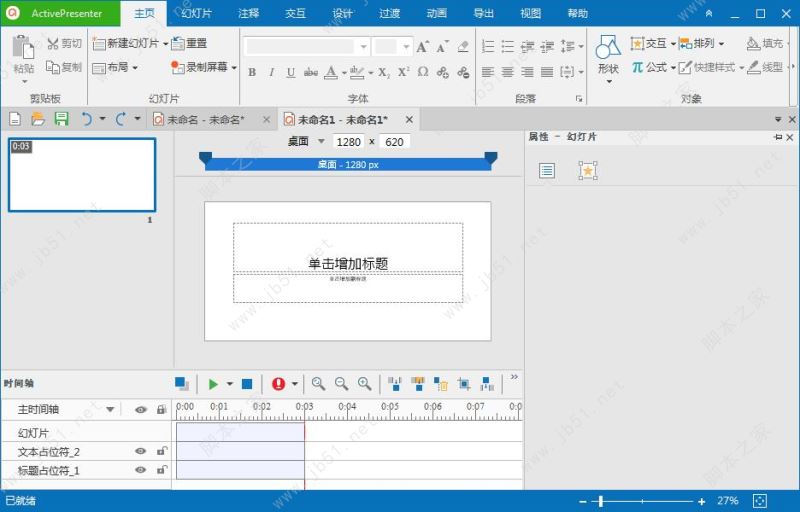Open the font size combo box
Viewport: 800px width, 512px height.
coord(392,47)
